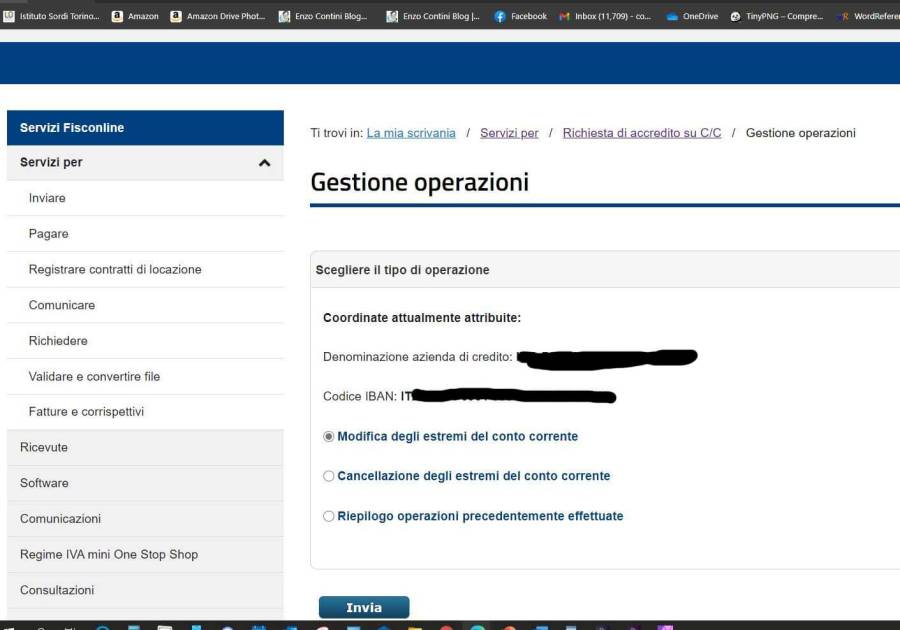The height and width of the screenshot is (630, 900).
Task: Go to Richiesta di accredito su C/C breadcrumb
Action: [641, 133]
